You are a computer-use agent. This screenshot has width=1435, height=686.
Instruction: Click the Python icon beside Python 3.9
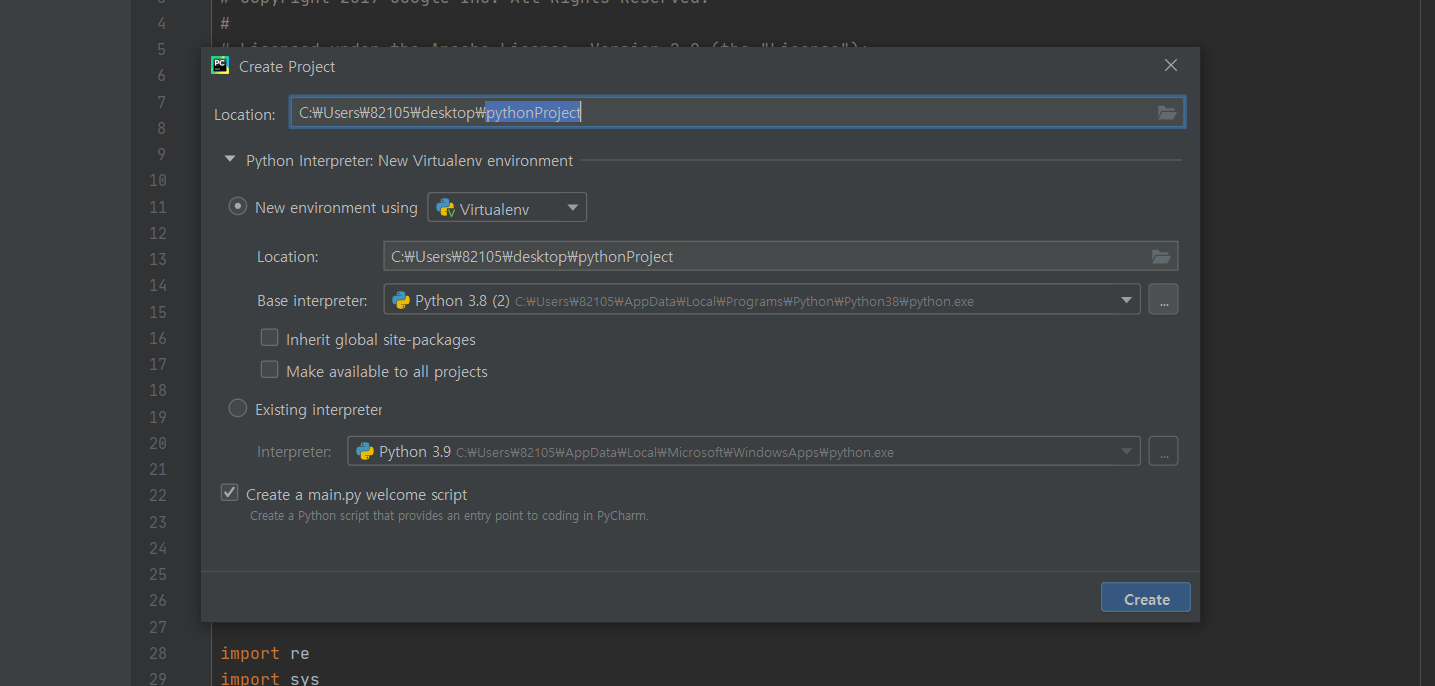tap(365, 452)
